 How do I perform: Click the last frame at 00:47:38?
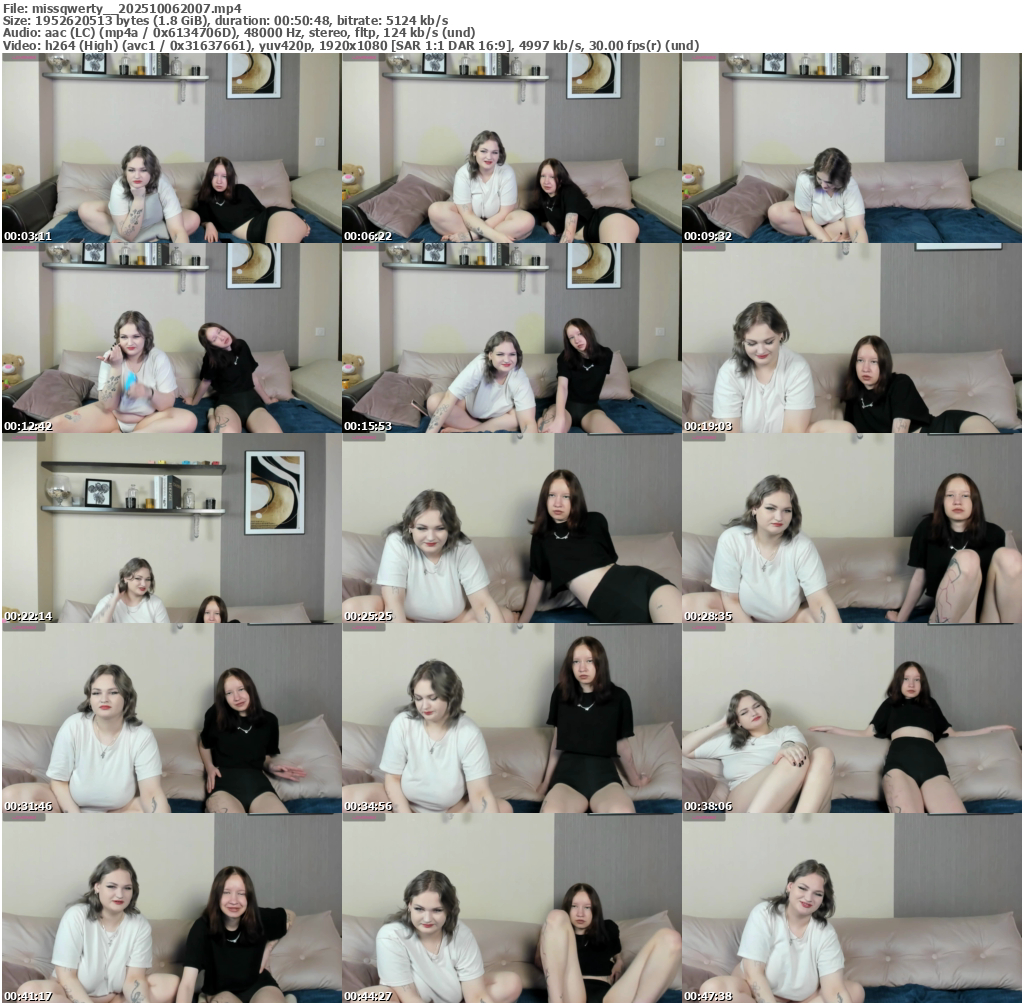851,908
